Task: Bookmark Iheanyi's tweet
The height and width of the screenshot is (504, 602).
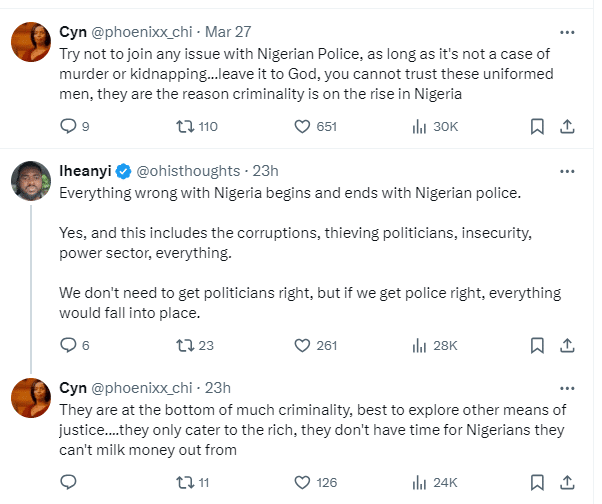Action: tap(536, 345)
